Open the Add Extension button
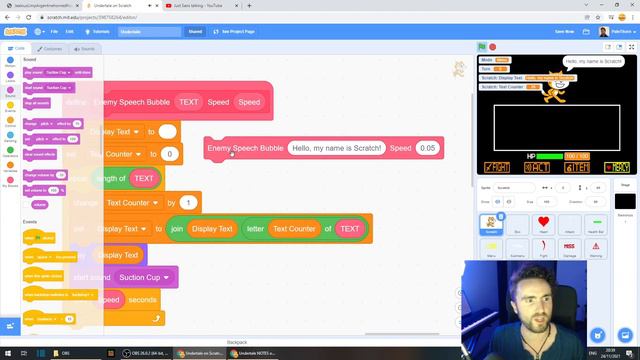This screenshot has width=640, height=360. [10, 326]
